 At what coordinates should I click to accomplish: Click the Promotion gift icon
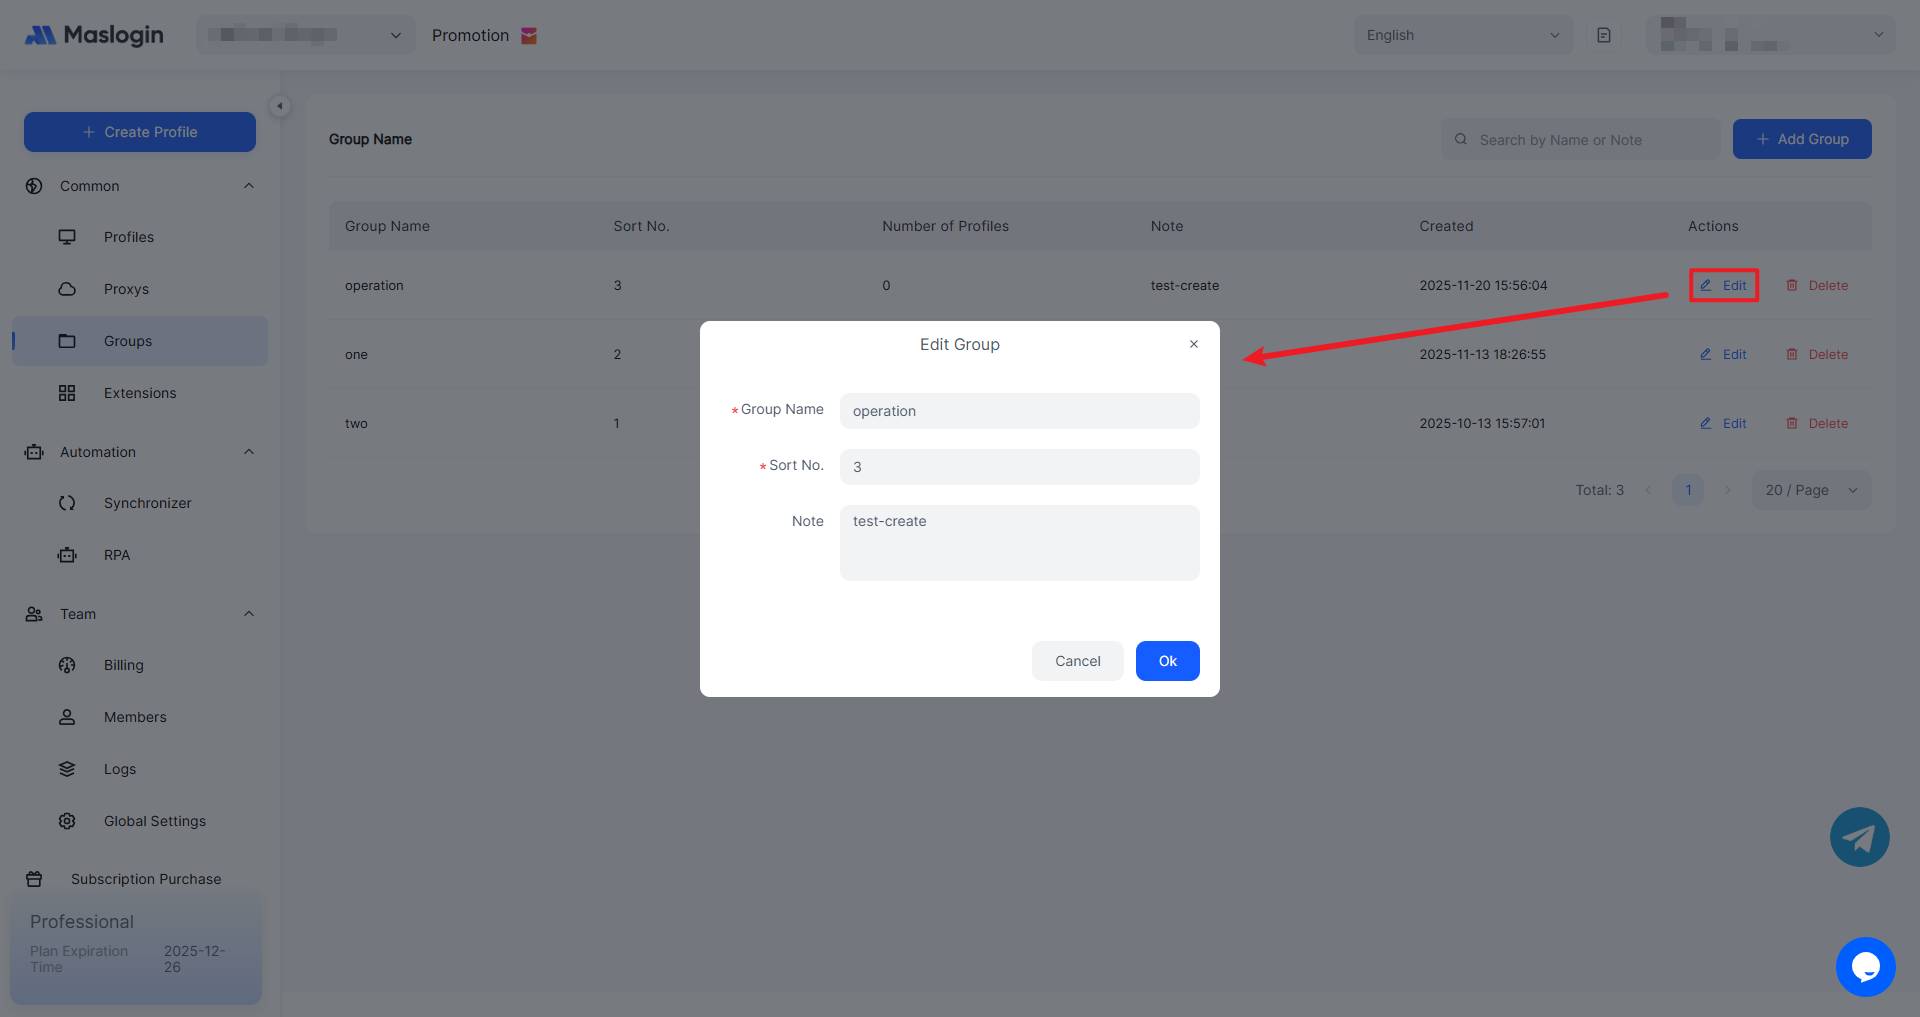click(529, 36)
